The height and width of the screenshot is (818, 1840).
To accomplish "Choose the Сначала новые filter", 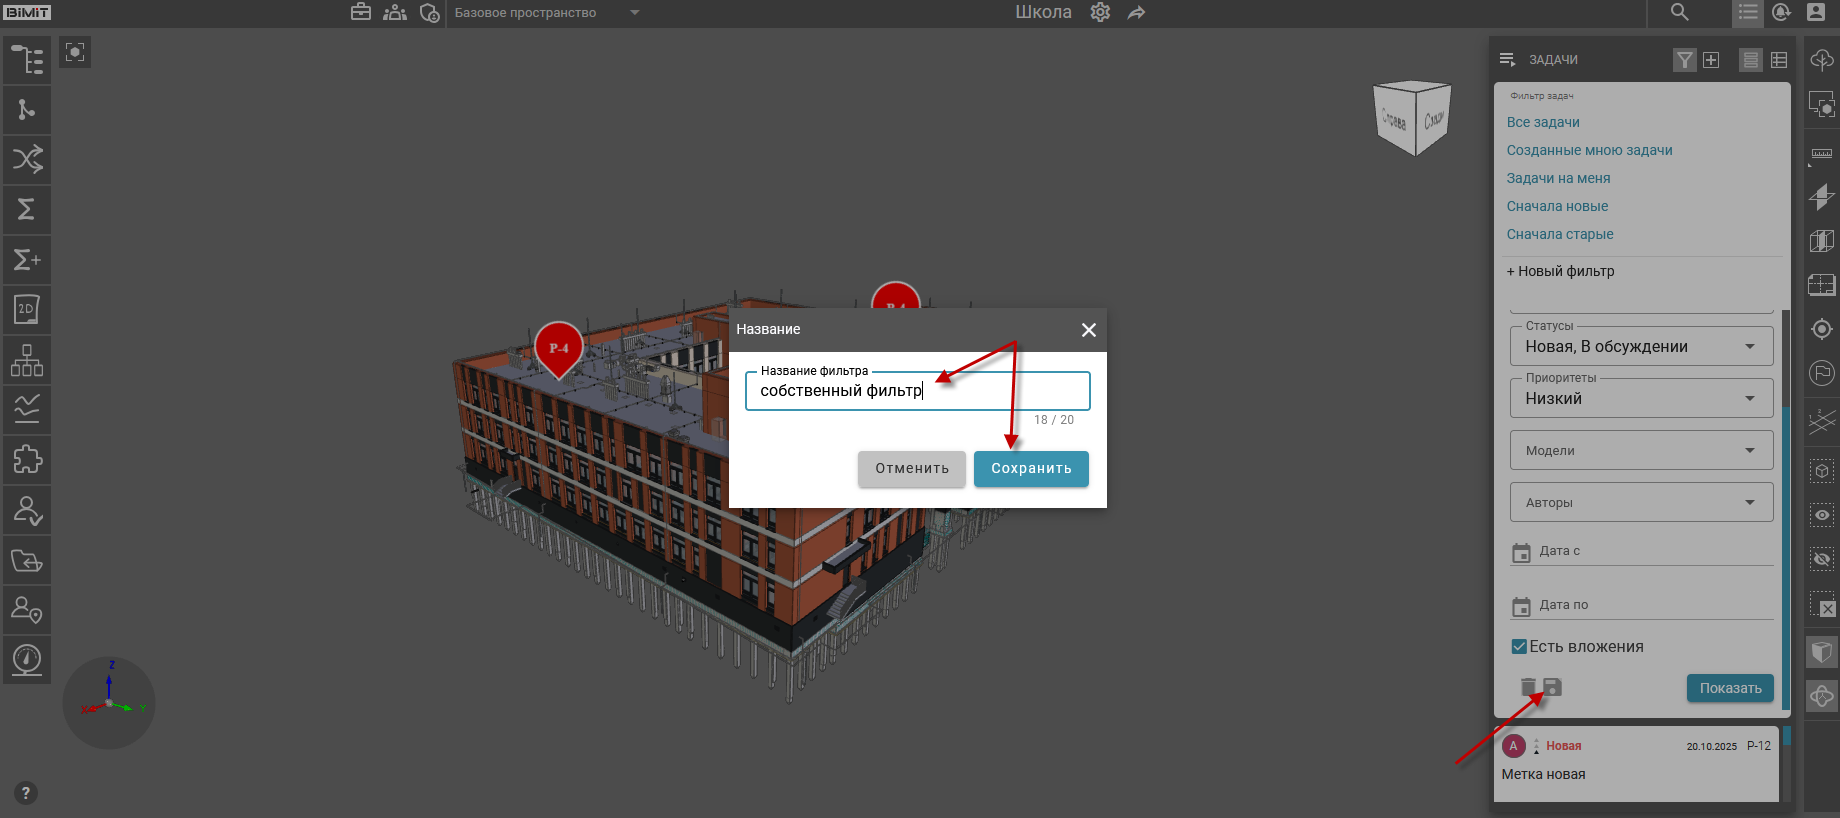I will [x=1557, y=206].
